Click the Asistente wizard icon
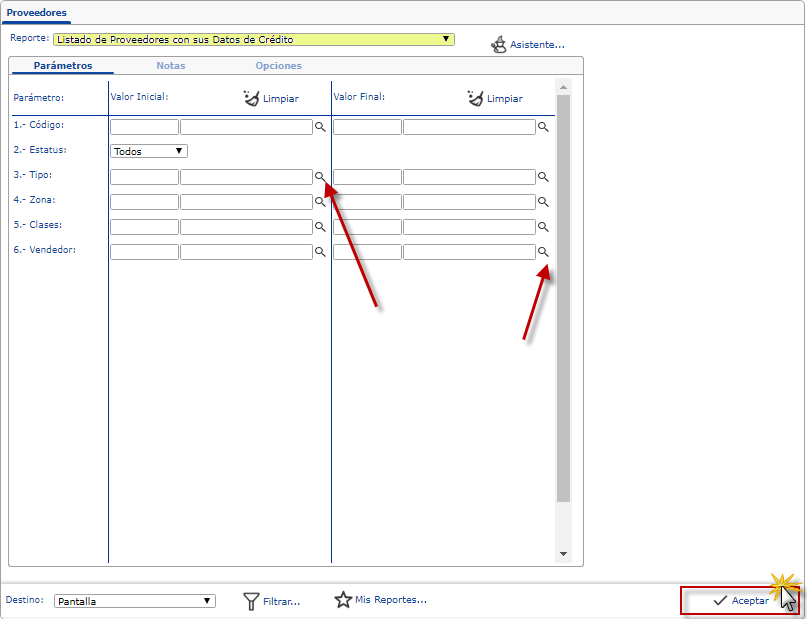 [499, 45]
